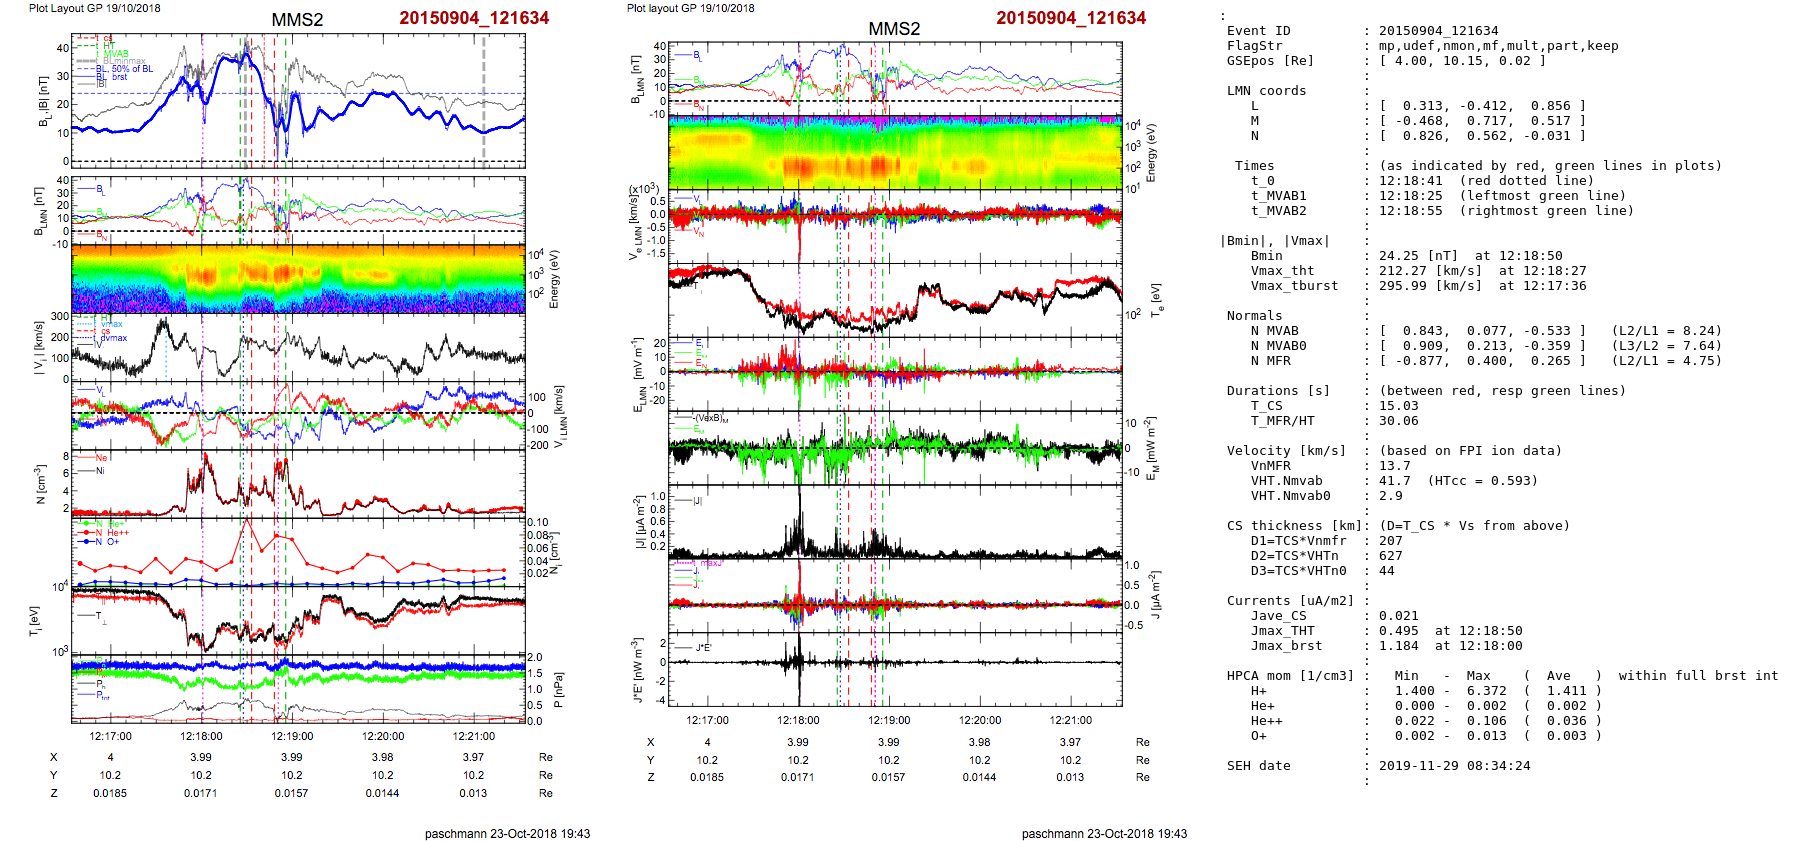Click the Normals section heading

click(x=1254, y=316)
